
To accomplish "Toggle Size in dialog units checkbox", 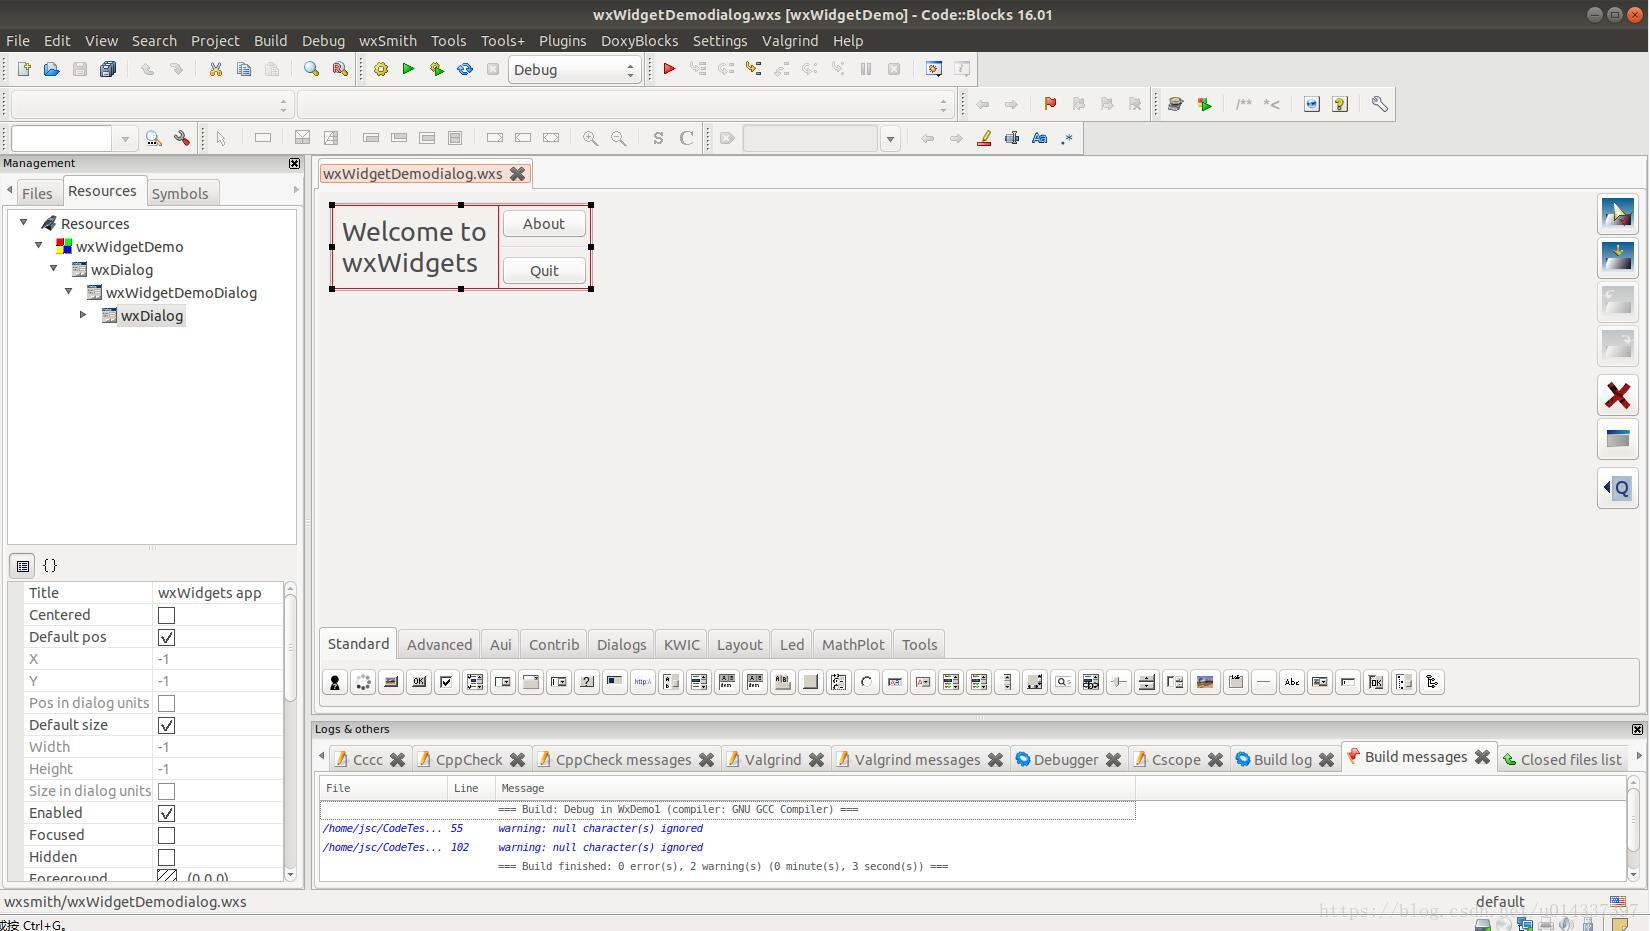I will 167,791.
